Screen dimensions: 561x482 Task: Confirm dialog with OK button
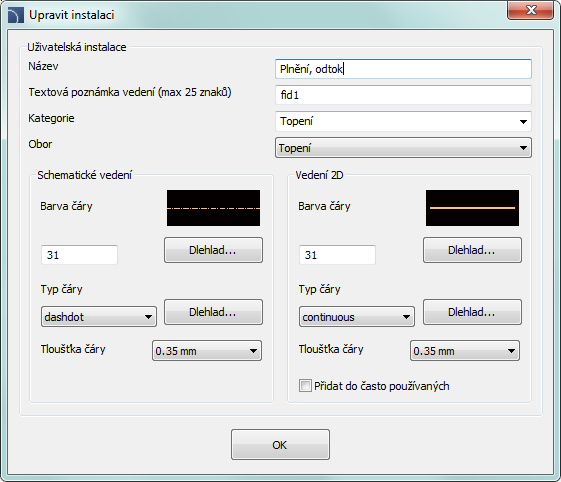coord(280,445)
